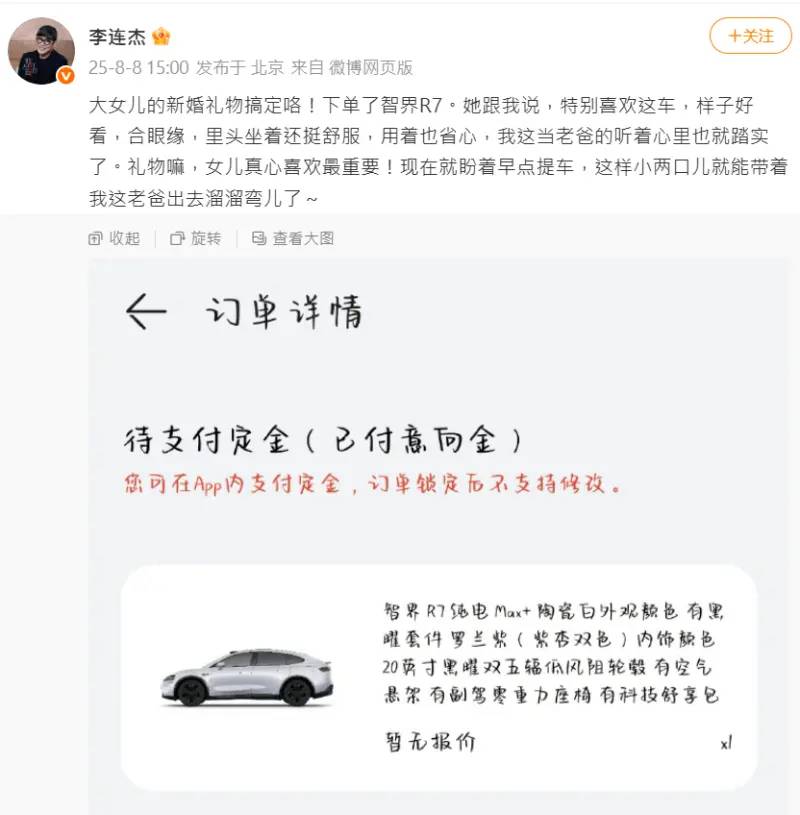Image resolution: width=800 pixels, height=815 pixels.
Task: Tap the back arrow beside 订单详情
Action: tap(146, 311)
